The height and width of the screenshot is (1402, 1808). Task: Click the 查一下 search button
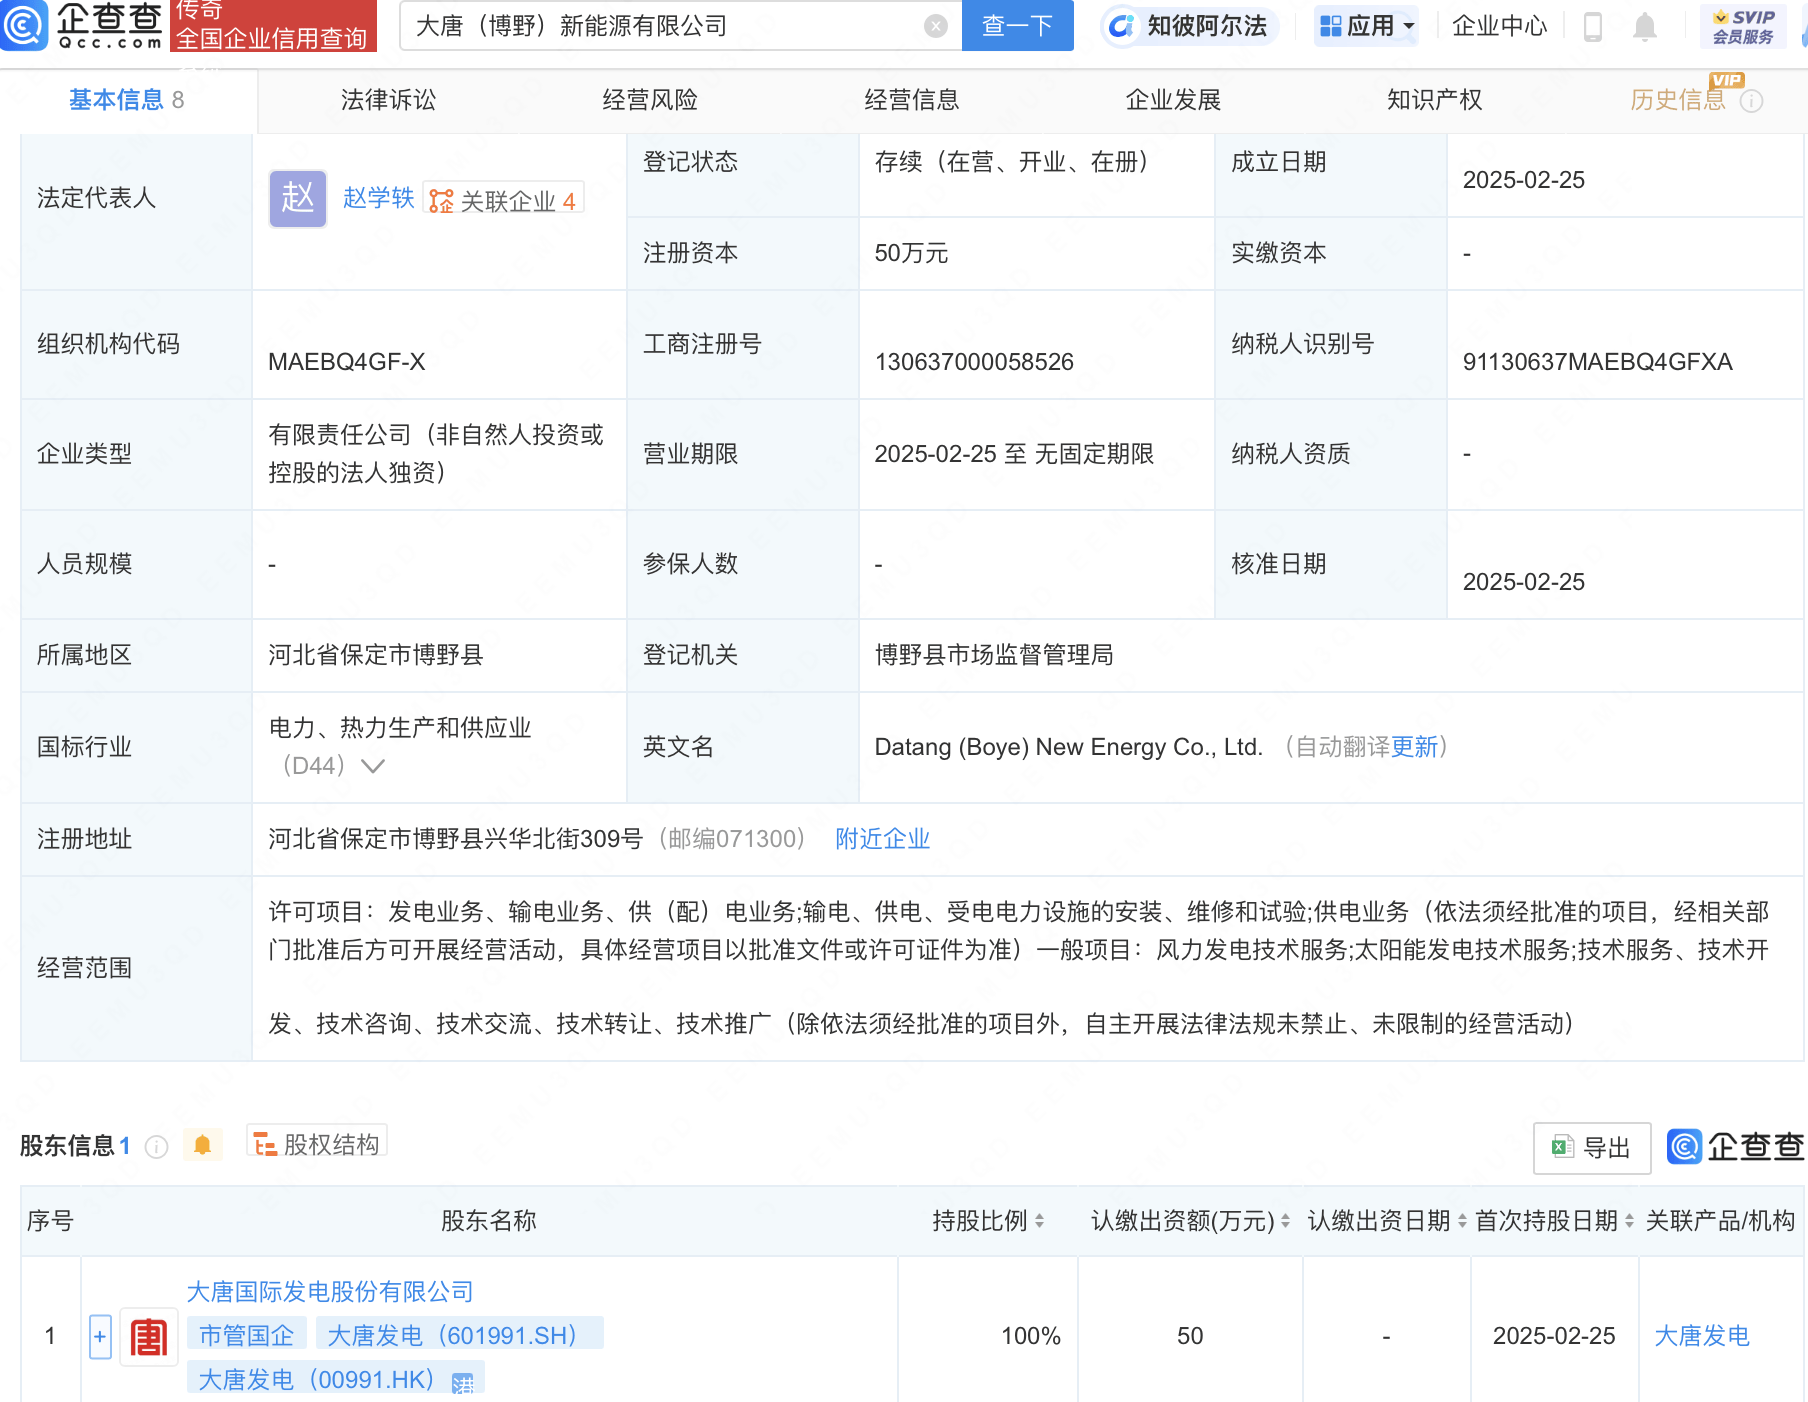point(1017,25)
